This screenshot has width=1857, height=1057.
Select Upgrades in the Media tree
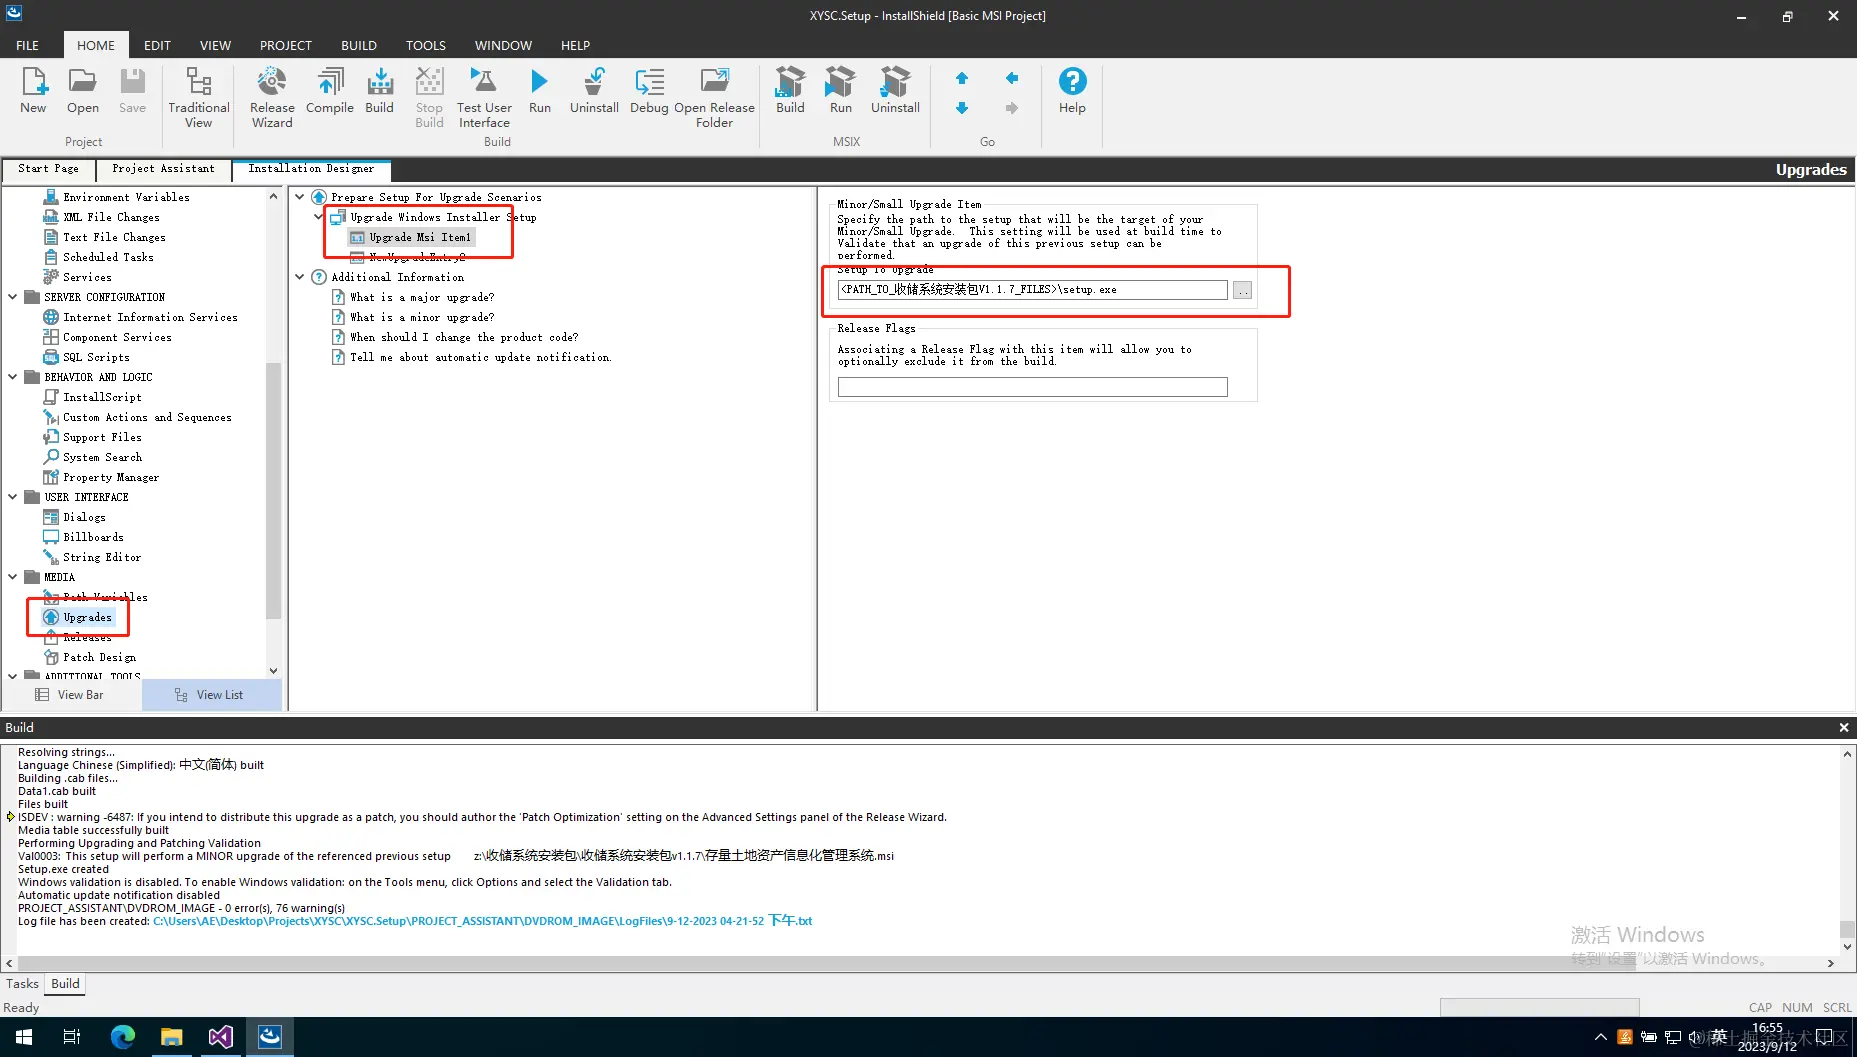coord(87,617)
